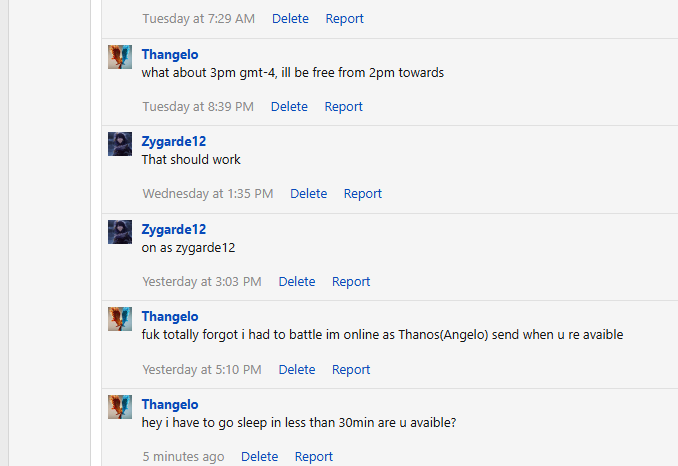Report the message from Tuesday at 7:29 AM
678x466 pixels.
click(344, 19)
